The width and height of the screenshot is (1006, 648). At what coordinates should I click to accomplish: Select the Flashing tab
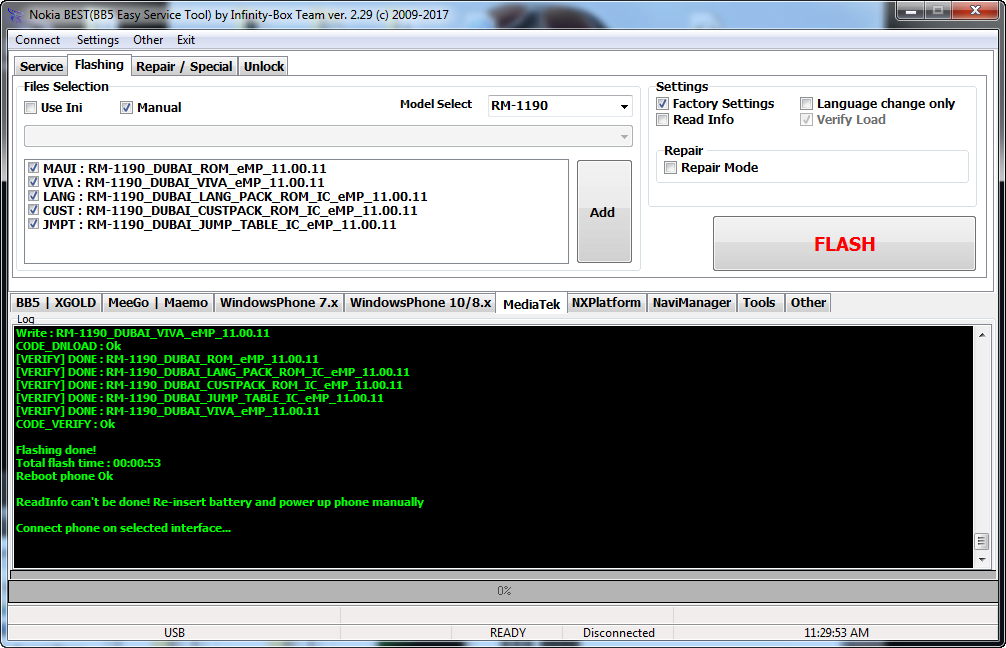[x=99, y=65]
